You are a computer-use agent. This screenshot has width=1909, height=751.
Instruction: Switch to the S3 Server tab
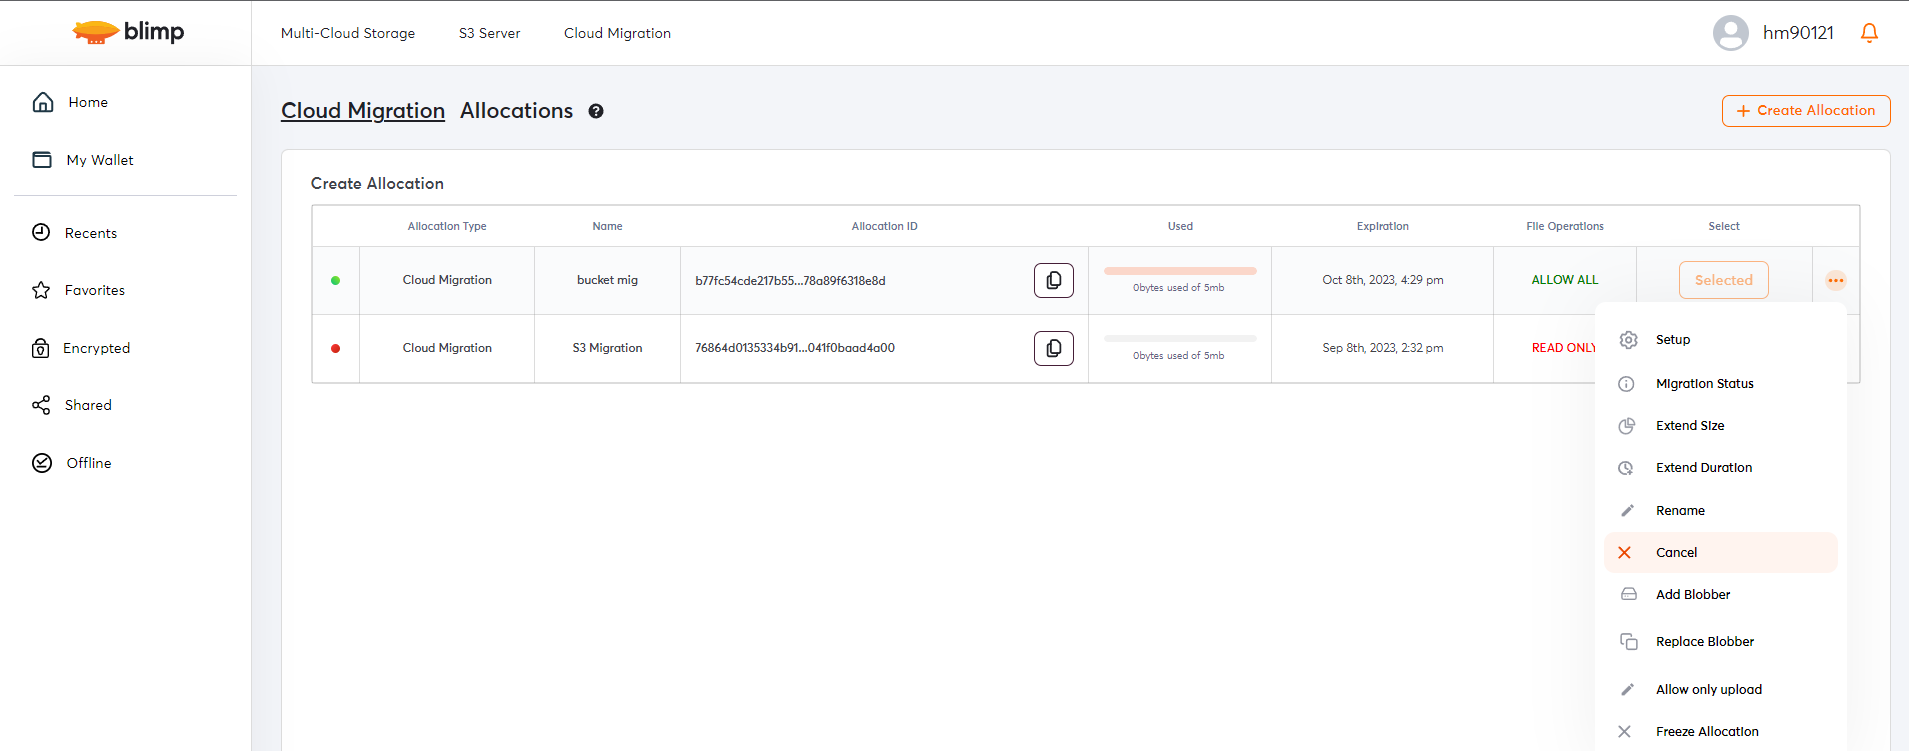pos(489,33)
